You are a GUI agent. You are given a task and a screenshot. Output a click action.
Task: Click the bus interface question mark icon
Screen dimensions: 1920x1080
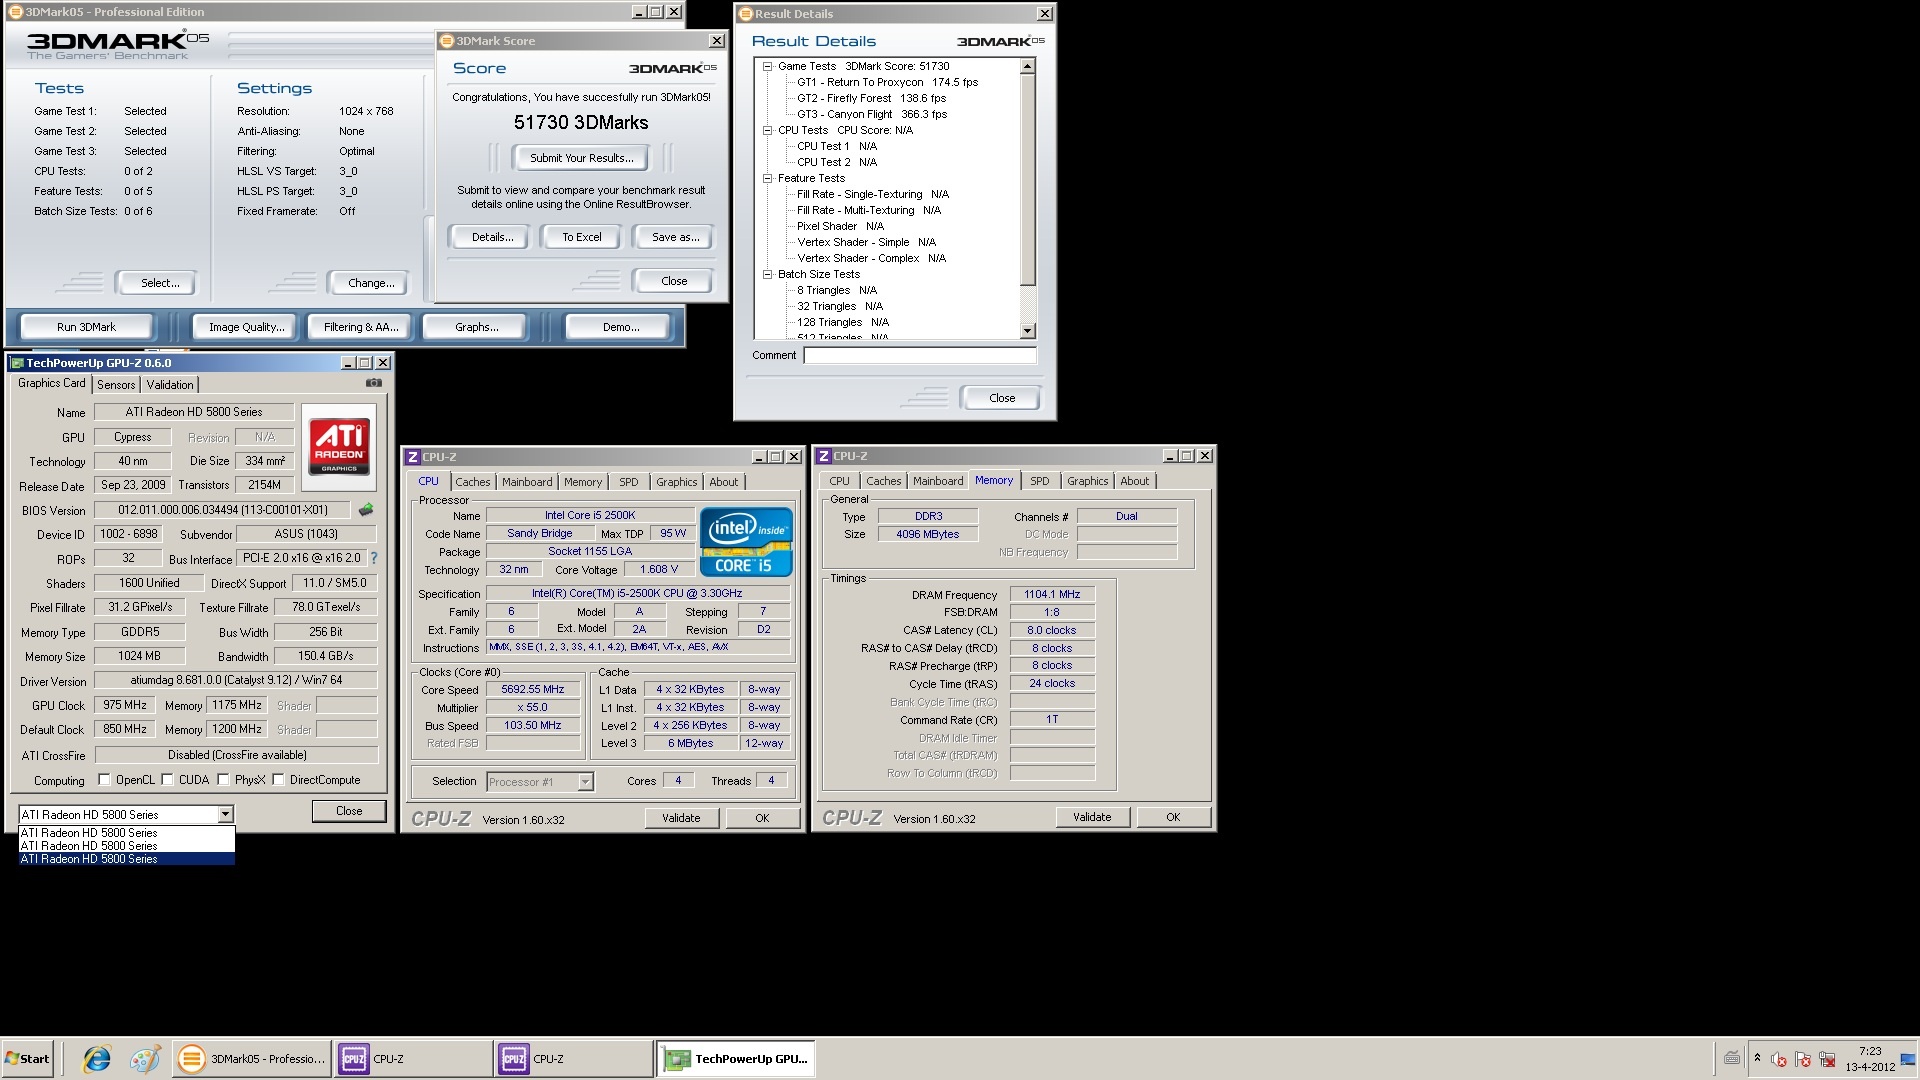tap(374, 558)
